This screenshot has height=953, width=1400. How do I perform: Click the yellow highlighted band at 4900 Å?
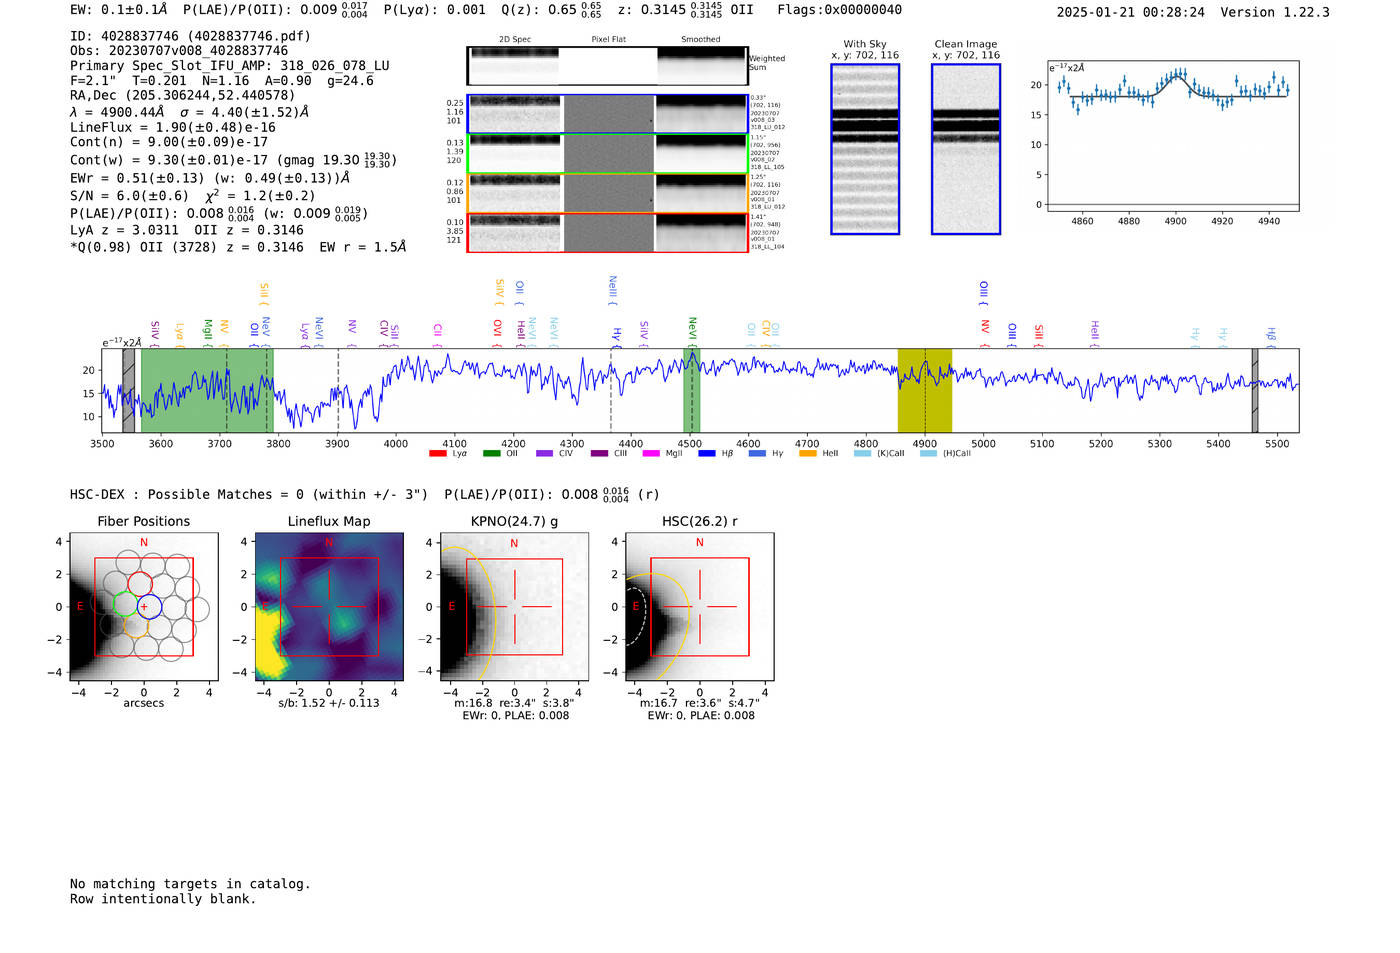(925, 391)
